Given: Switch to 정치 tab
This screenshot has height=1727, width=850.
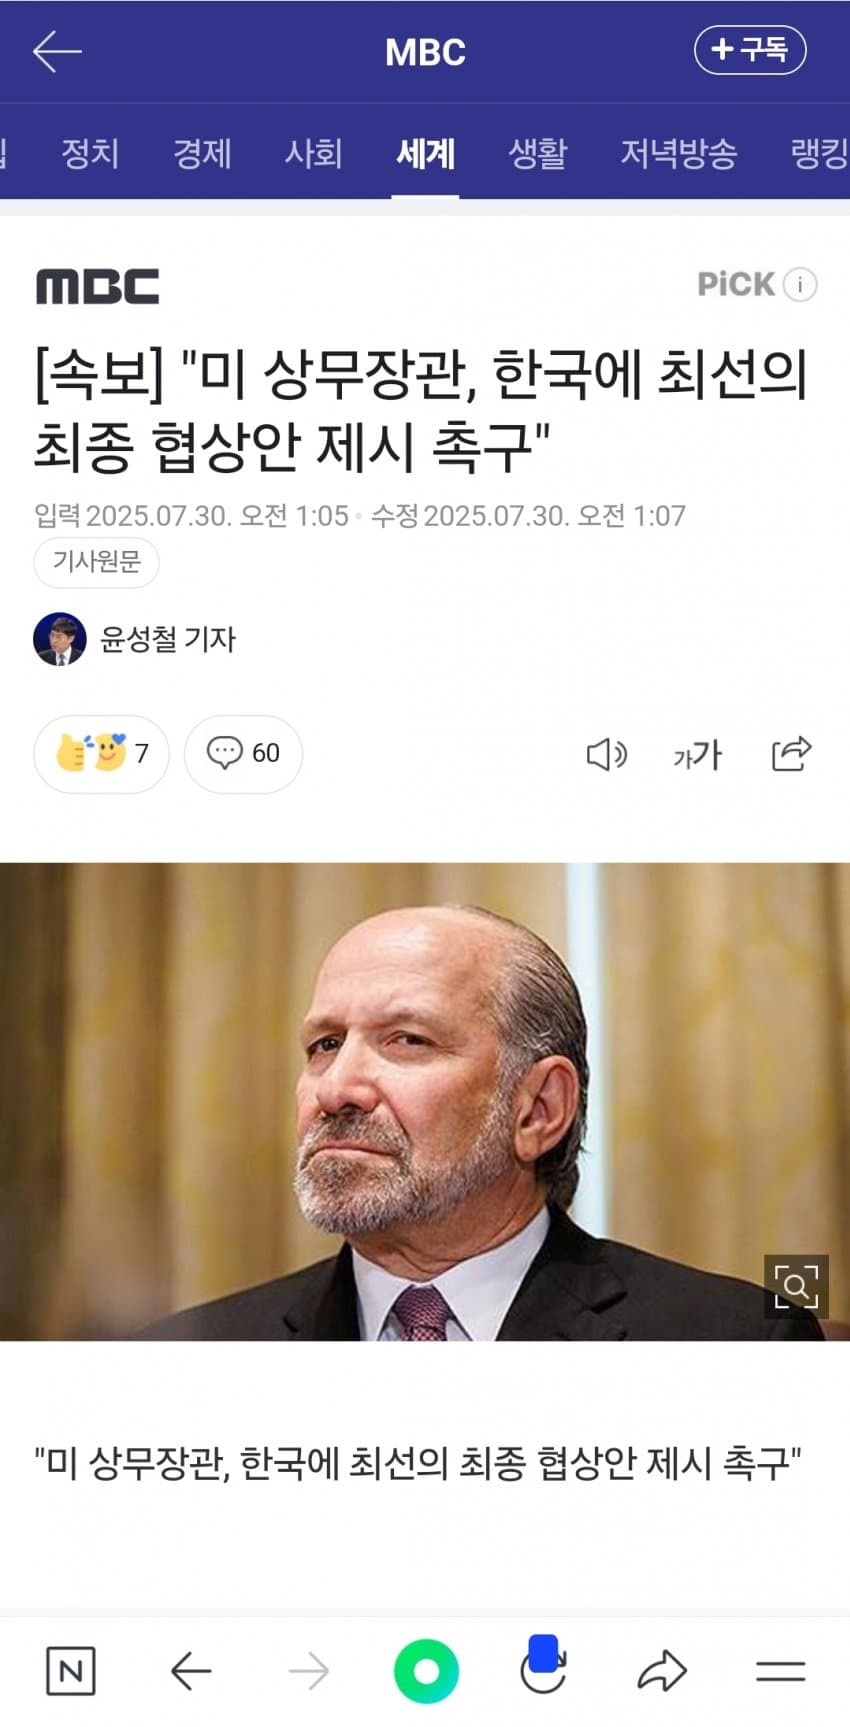Looking at the screenshot, I should [x=90, y=153].
